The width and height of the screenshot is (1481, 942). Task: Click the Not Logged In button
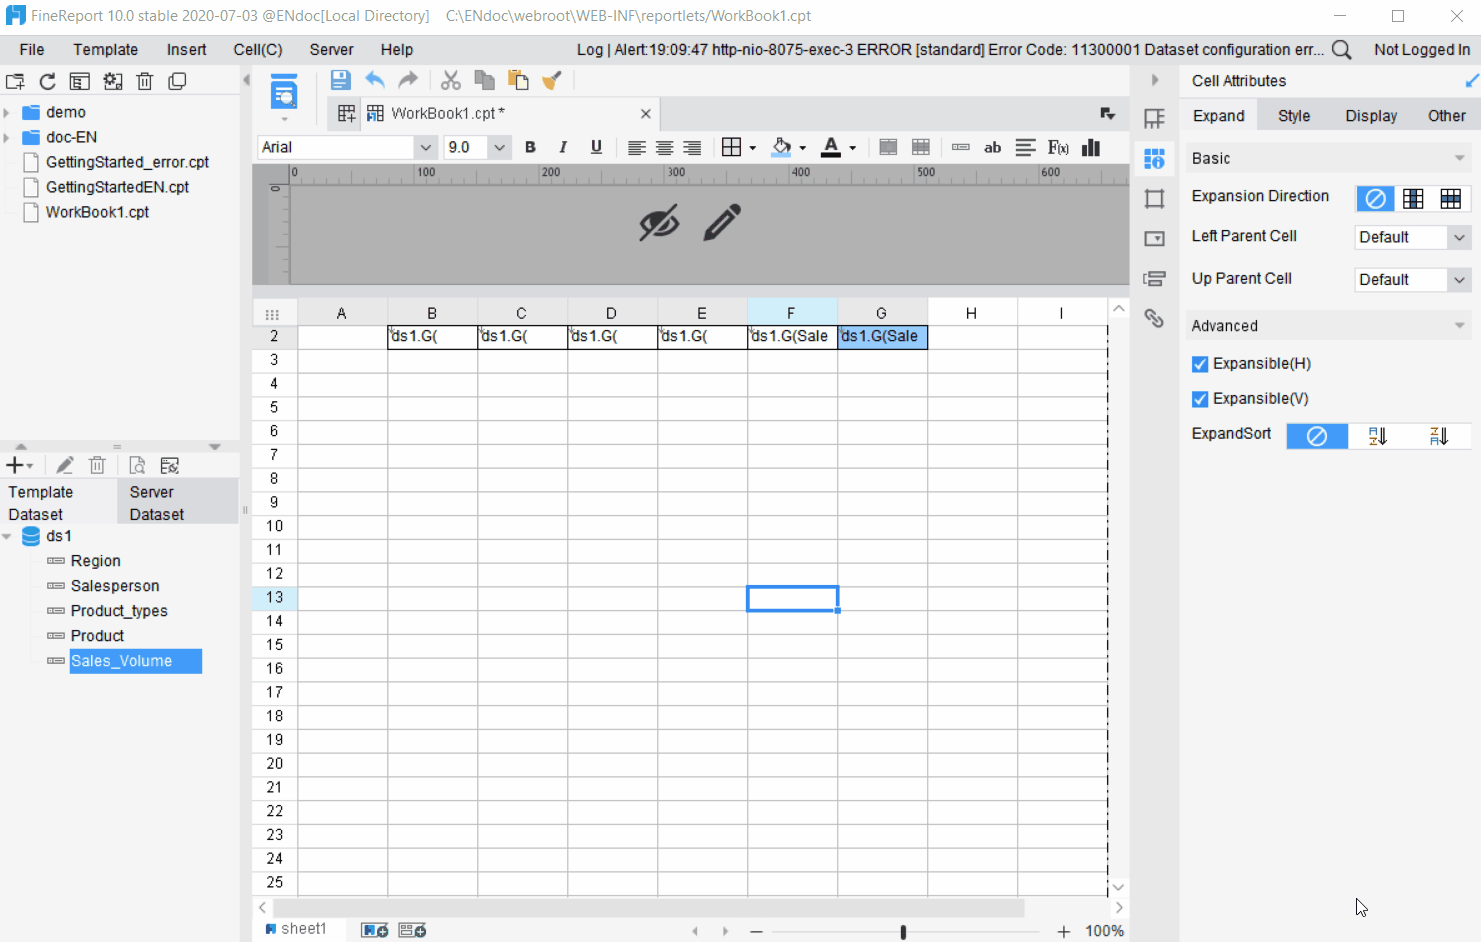point(1422,50)
